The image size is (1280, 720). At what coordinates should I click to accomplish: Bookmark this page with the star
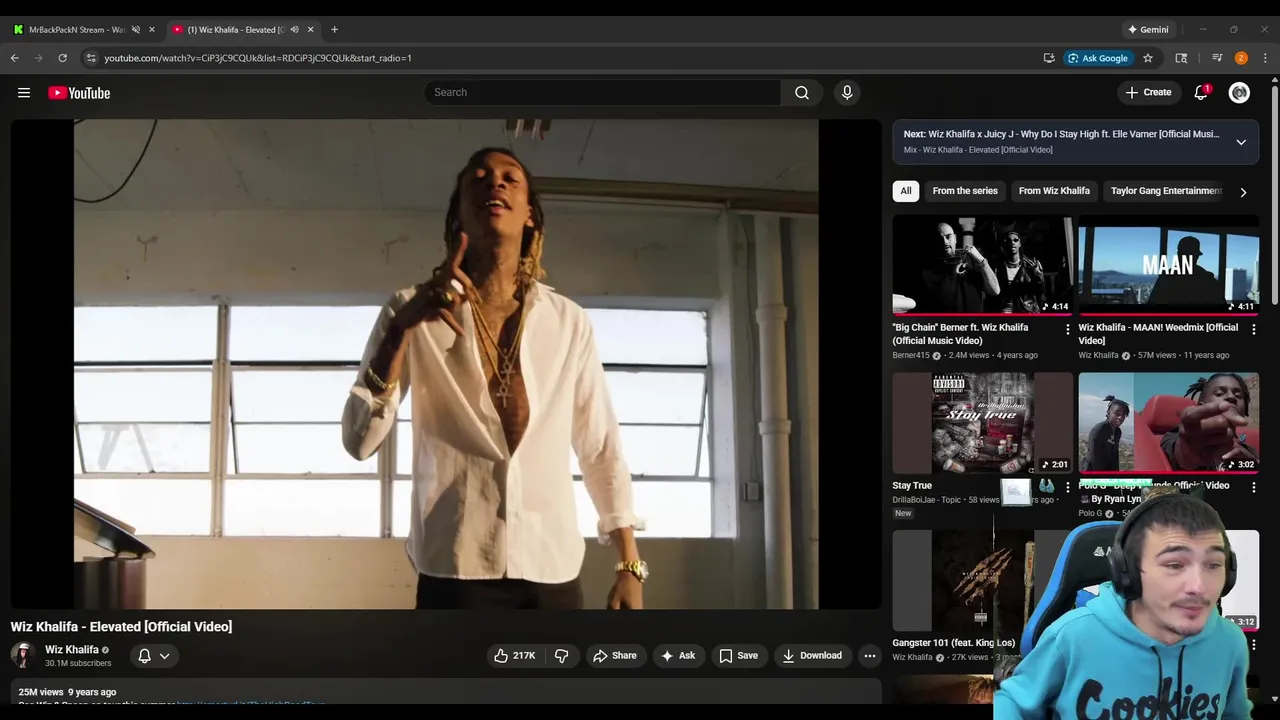tap(1148, 58)
